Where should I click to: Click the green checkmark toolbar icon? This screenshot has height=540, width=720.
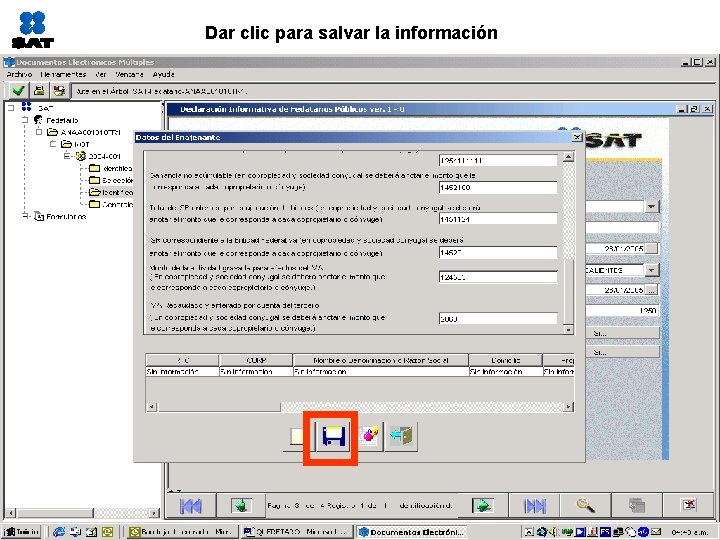(18, 90)
